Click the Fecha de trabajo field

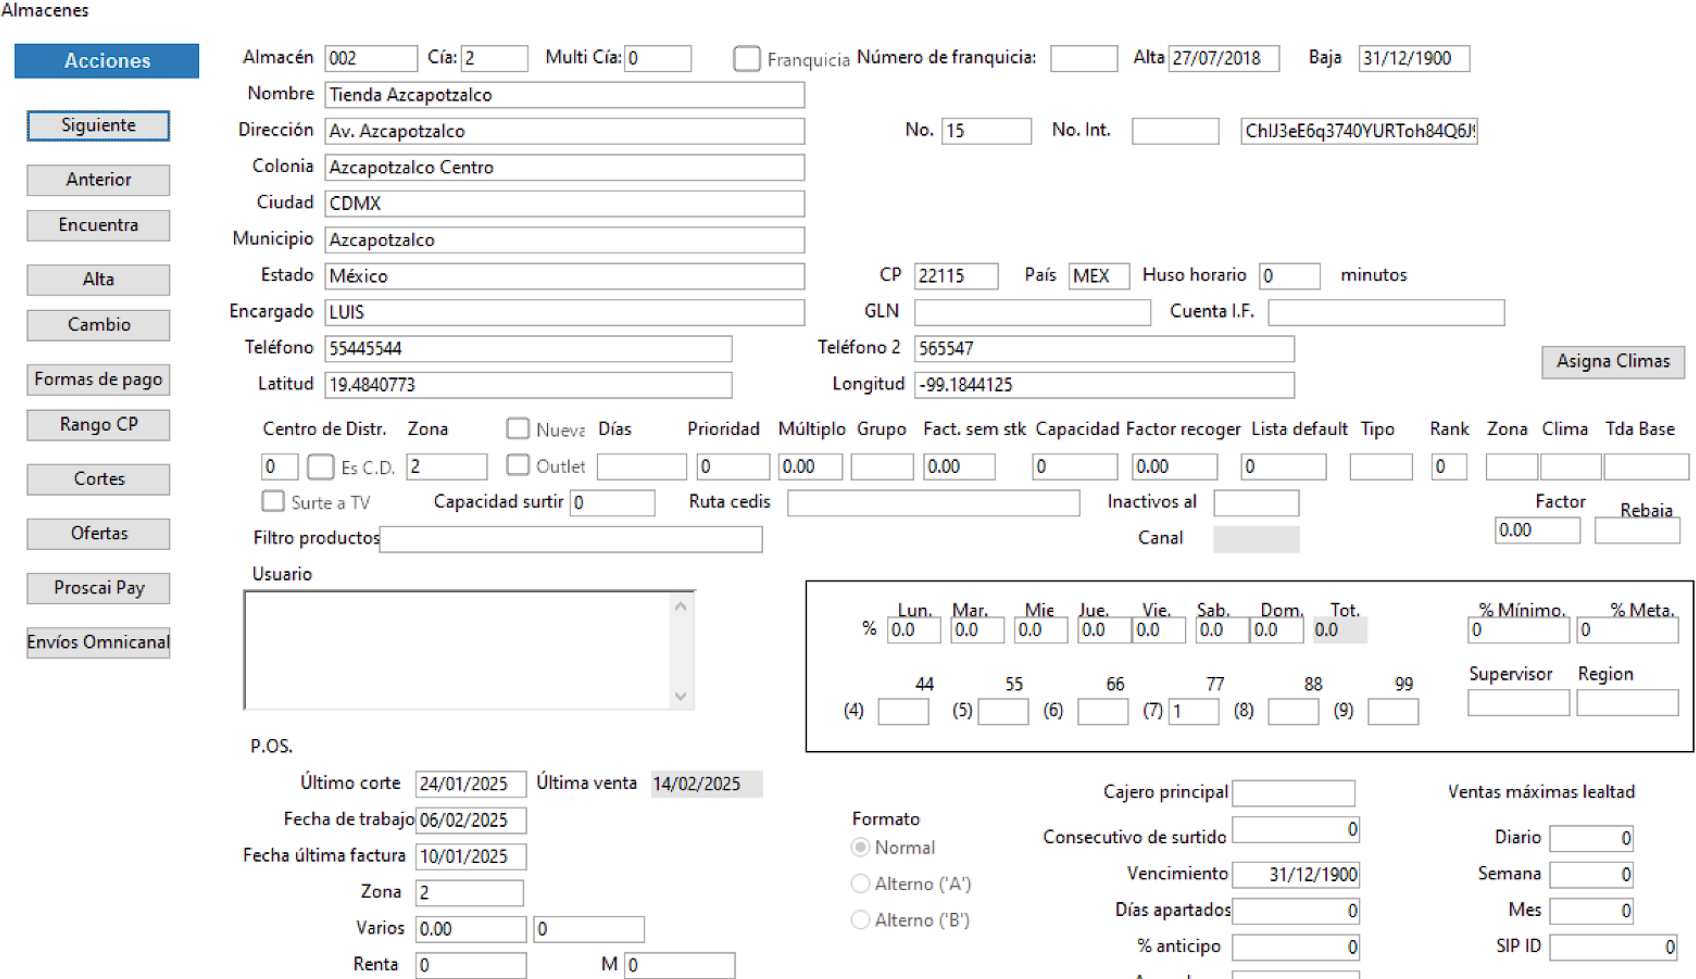tap(471, 821)
